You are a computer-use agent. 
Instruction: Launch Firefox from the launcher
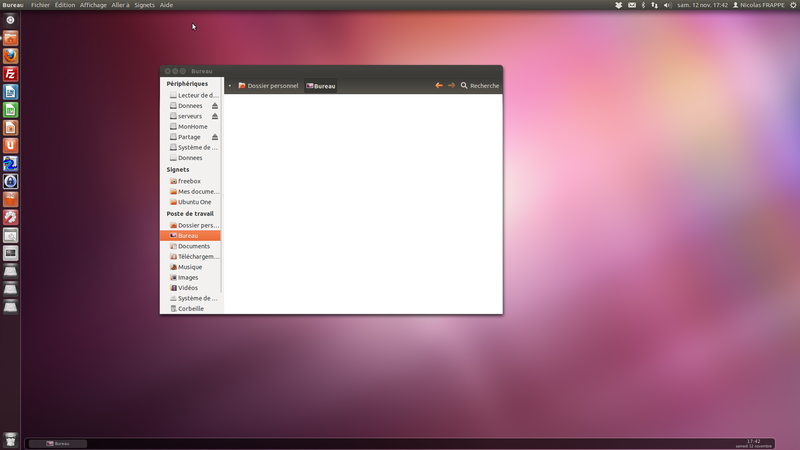click(x=10, y=56)
